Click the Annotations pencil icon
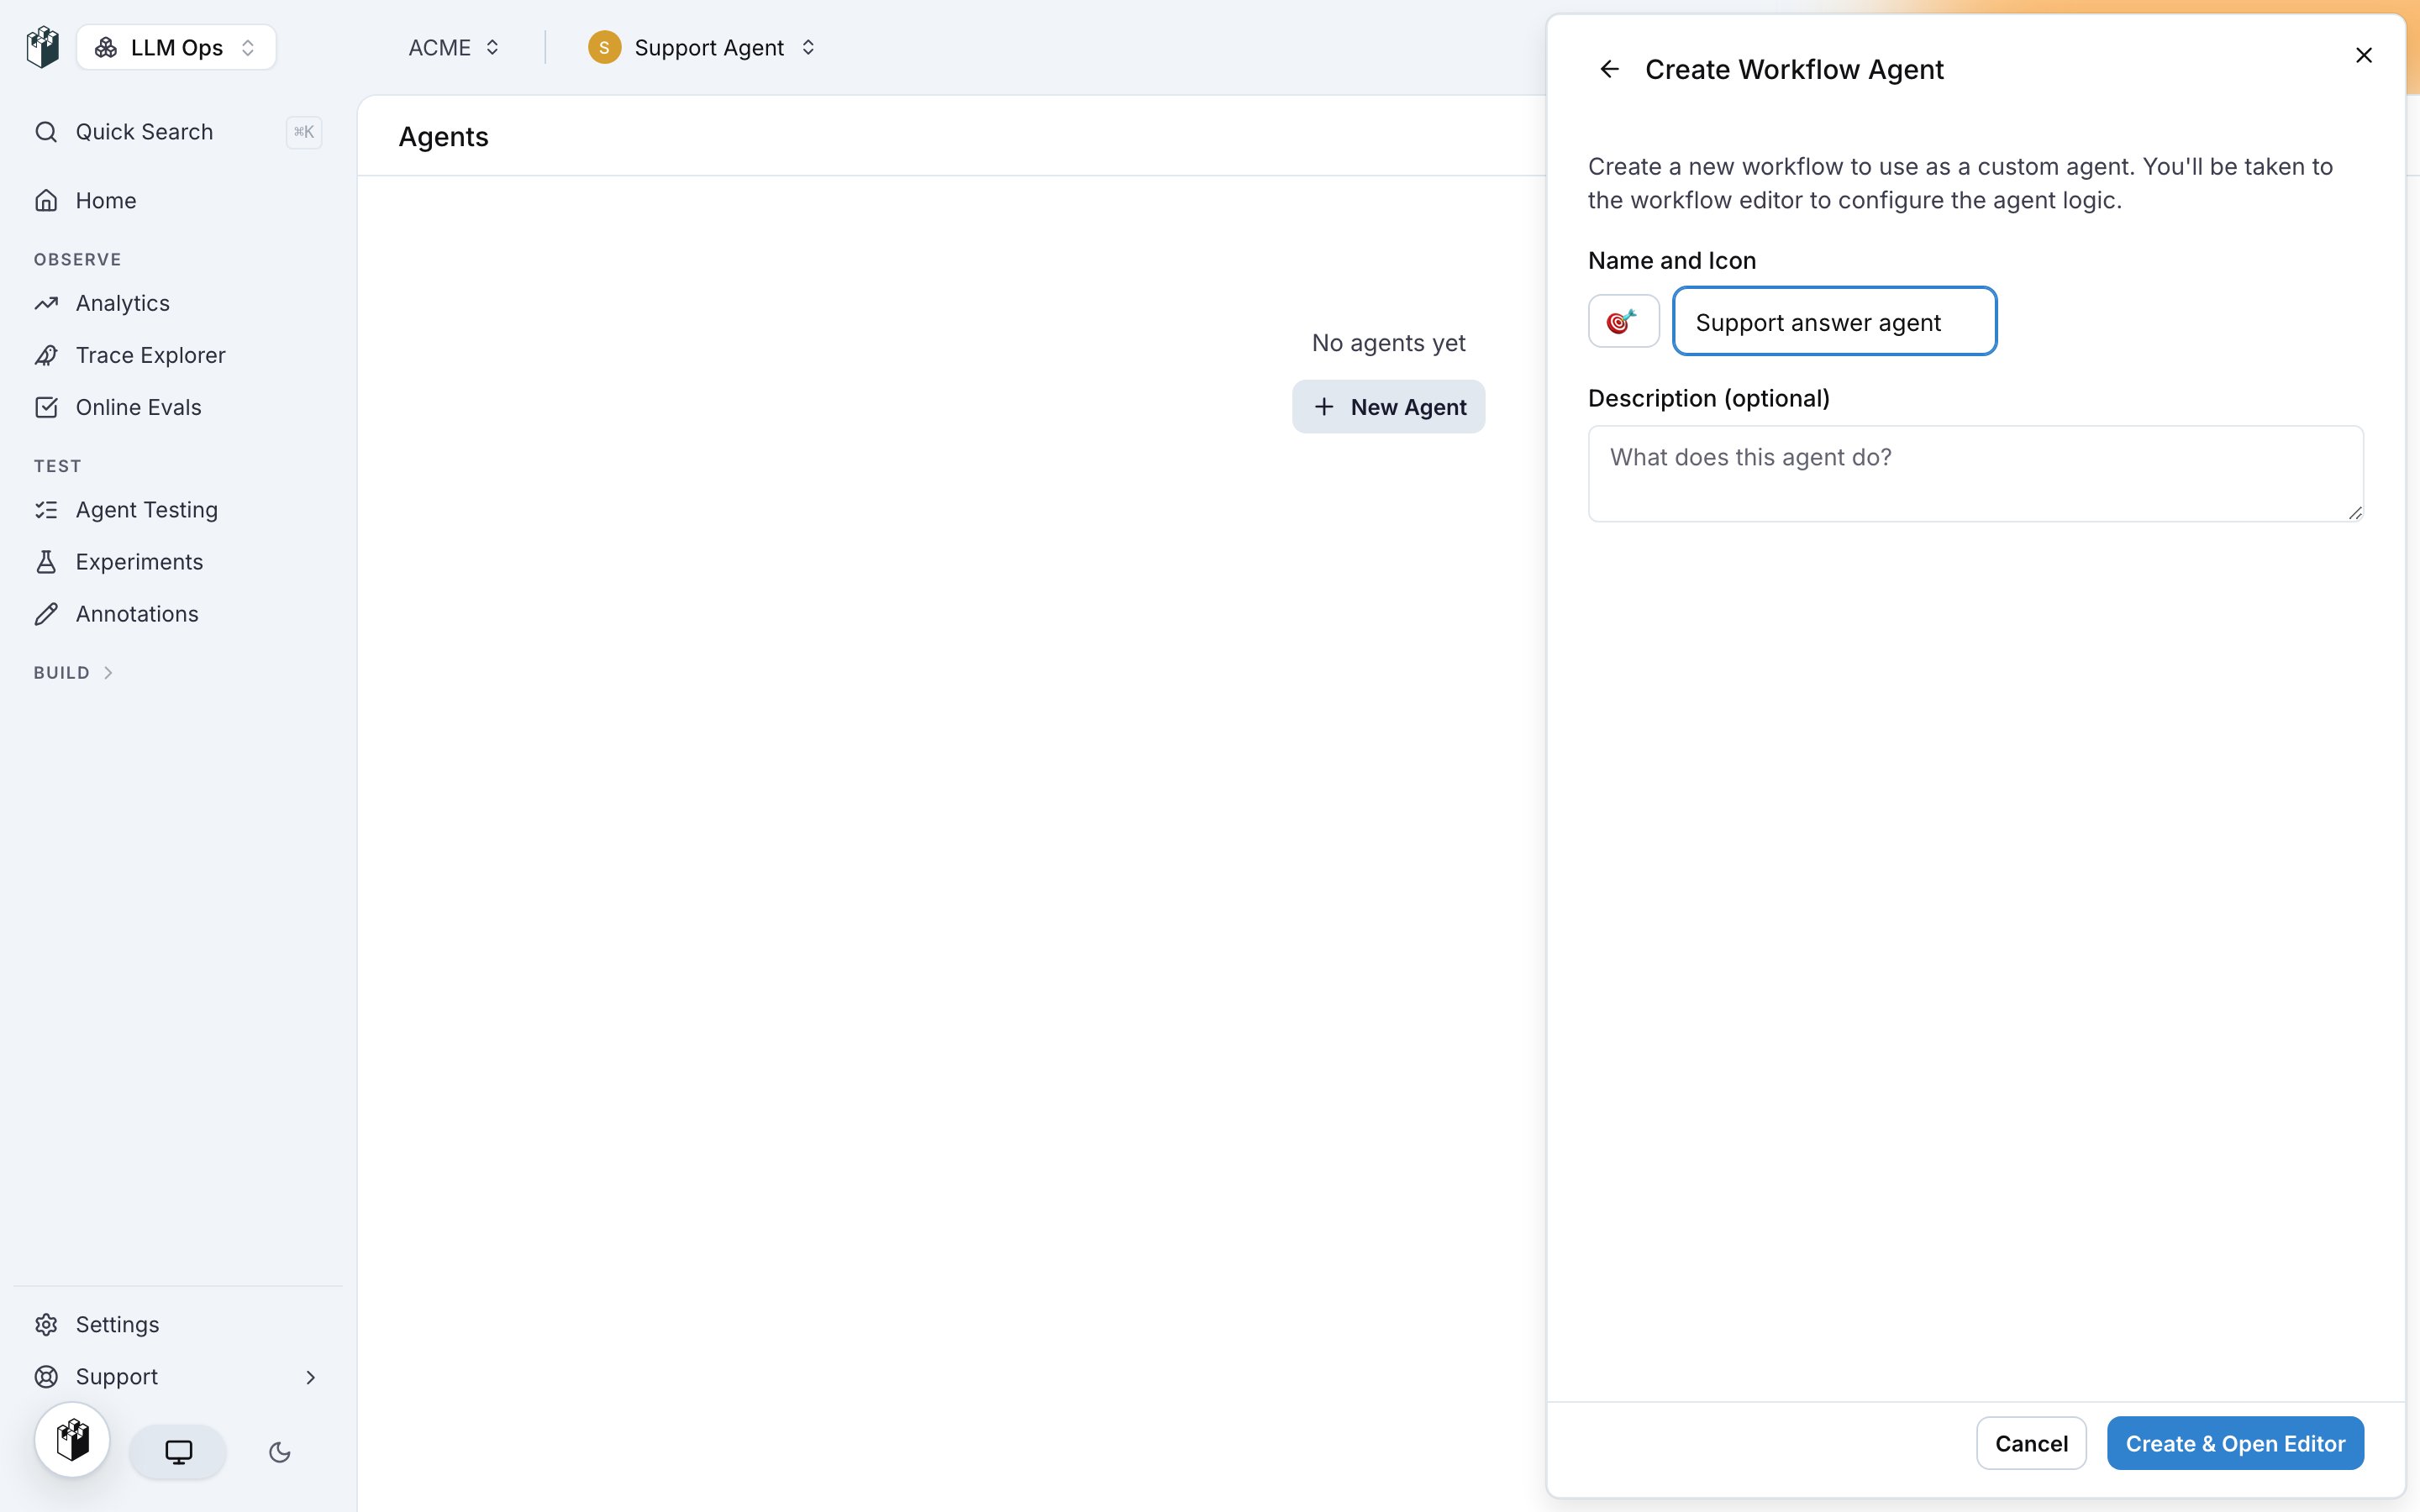2420x1512 pixels. 46,614
